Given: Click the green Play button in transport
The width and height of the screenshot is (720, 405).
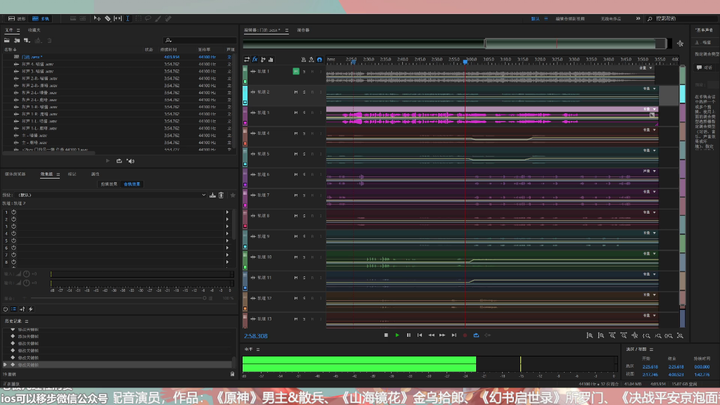Looking at the screenshot, I should click(x=397, y=335).
